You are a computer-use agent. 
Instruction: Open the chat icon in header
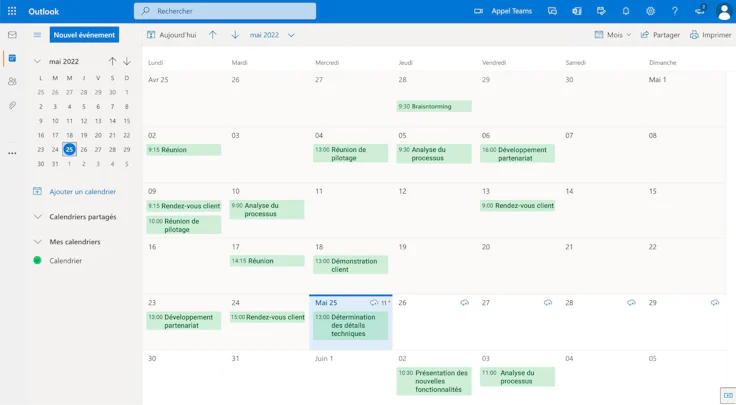click(552, 11)
